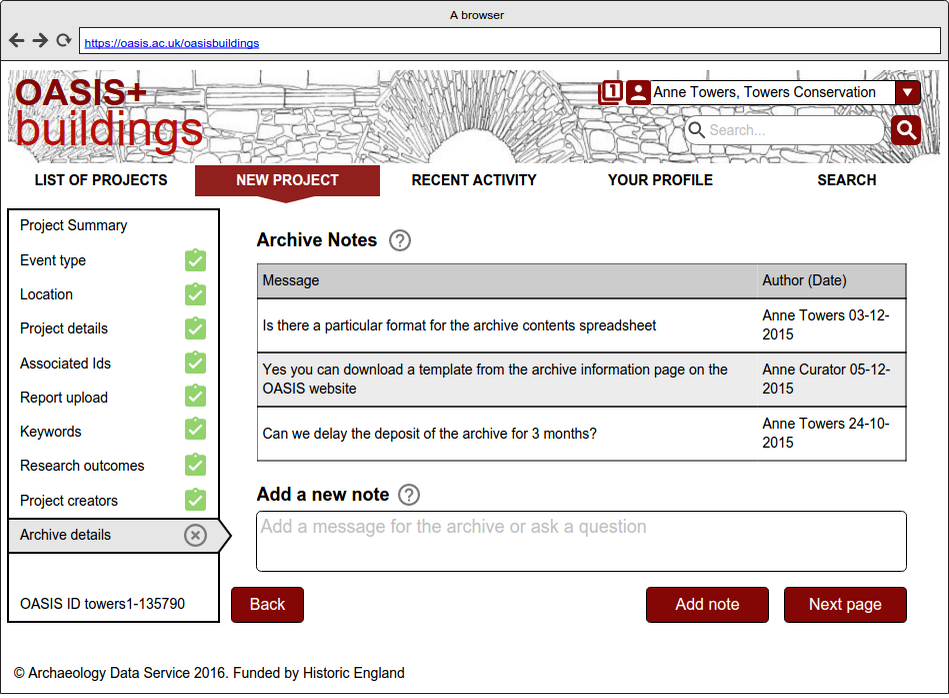Go to List of Projects tab
The height and width of the screenshot is (698, 949).
point(101,180)
